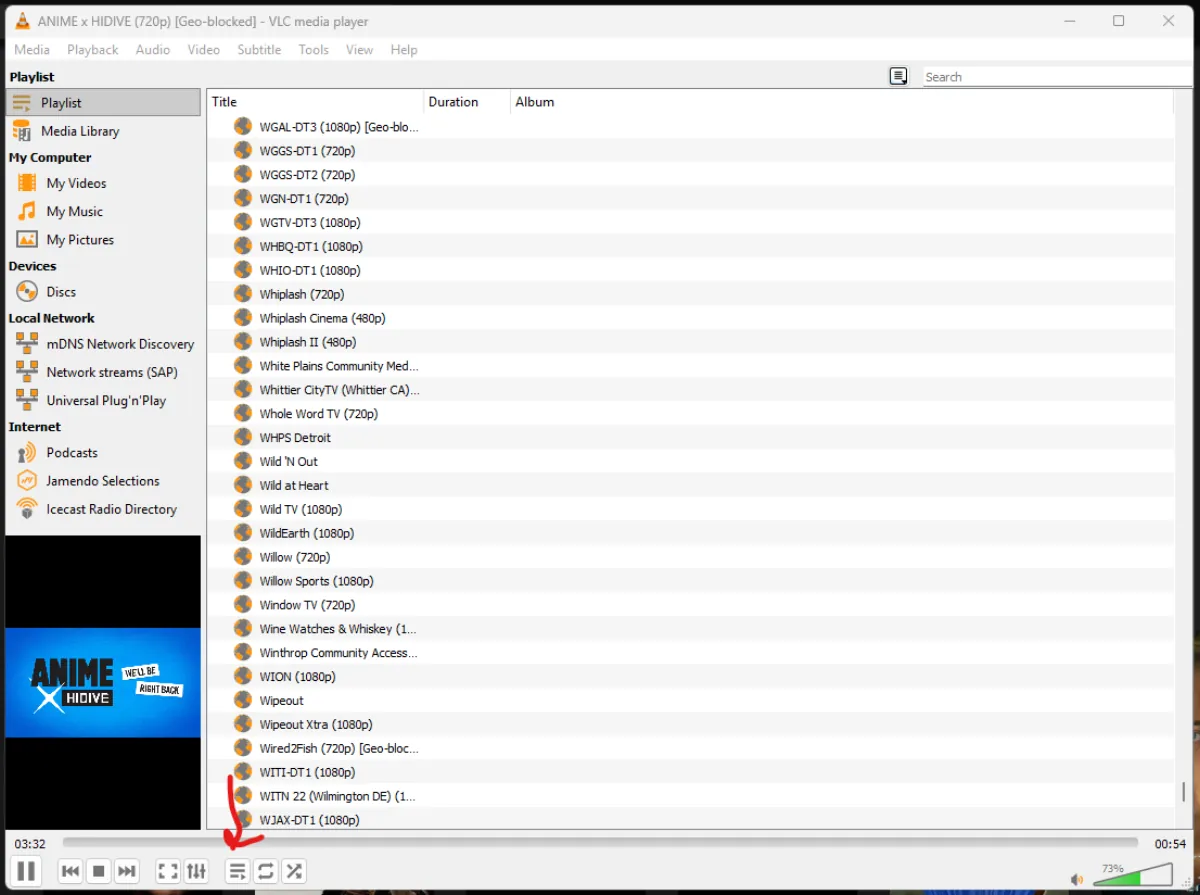Sort playlist by Album column header

click(x=840, y=102)
